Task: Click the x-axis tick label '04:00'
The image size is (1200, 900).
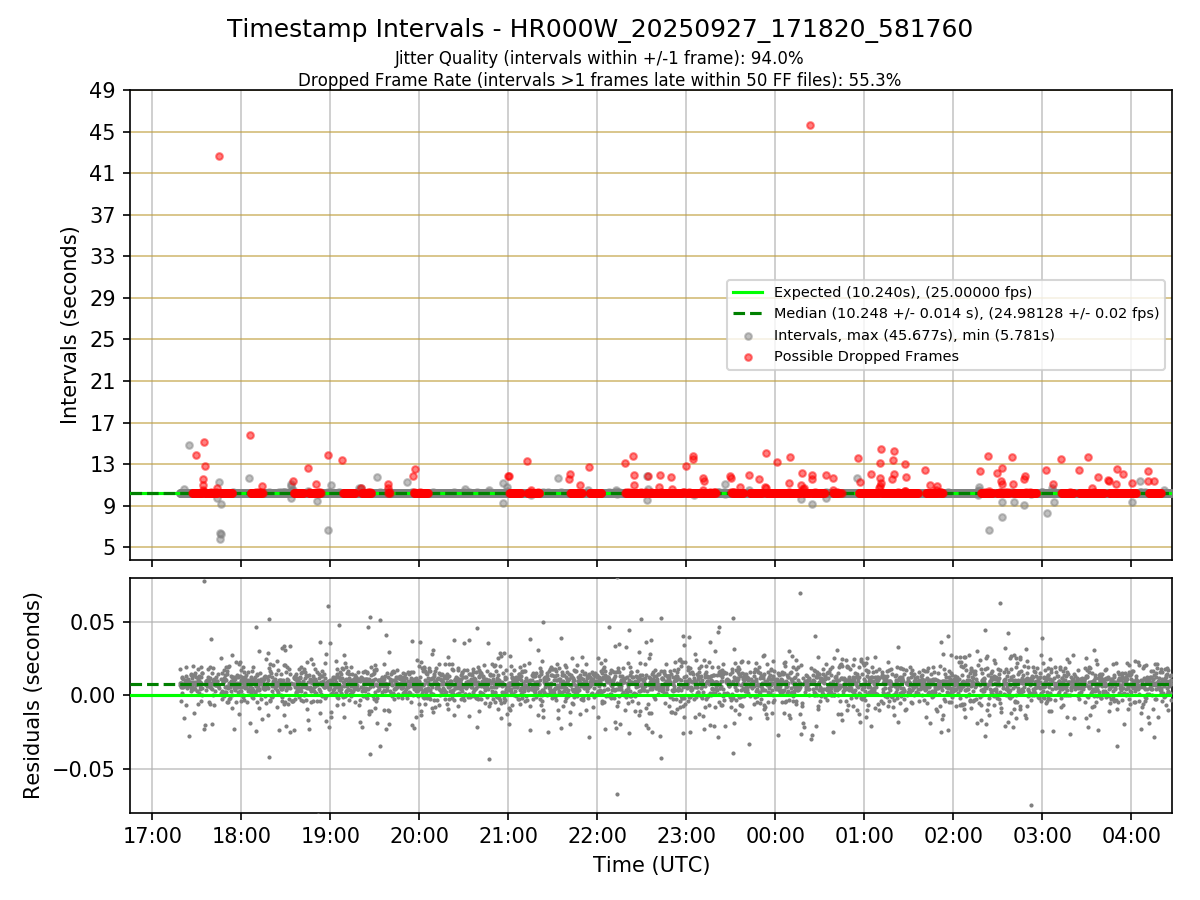Action: coord(1131,837)
